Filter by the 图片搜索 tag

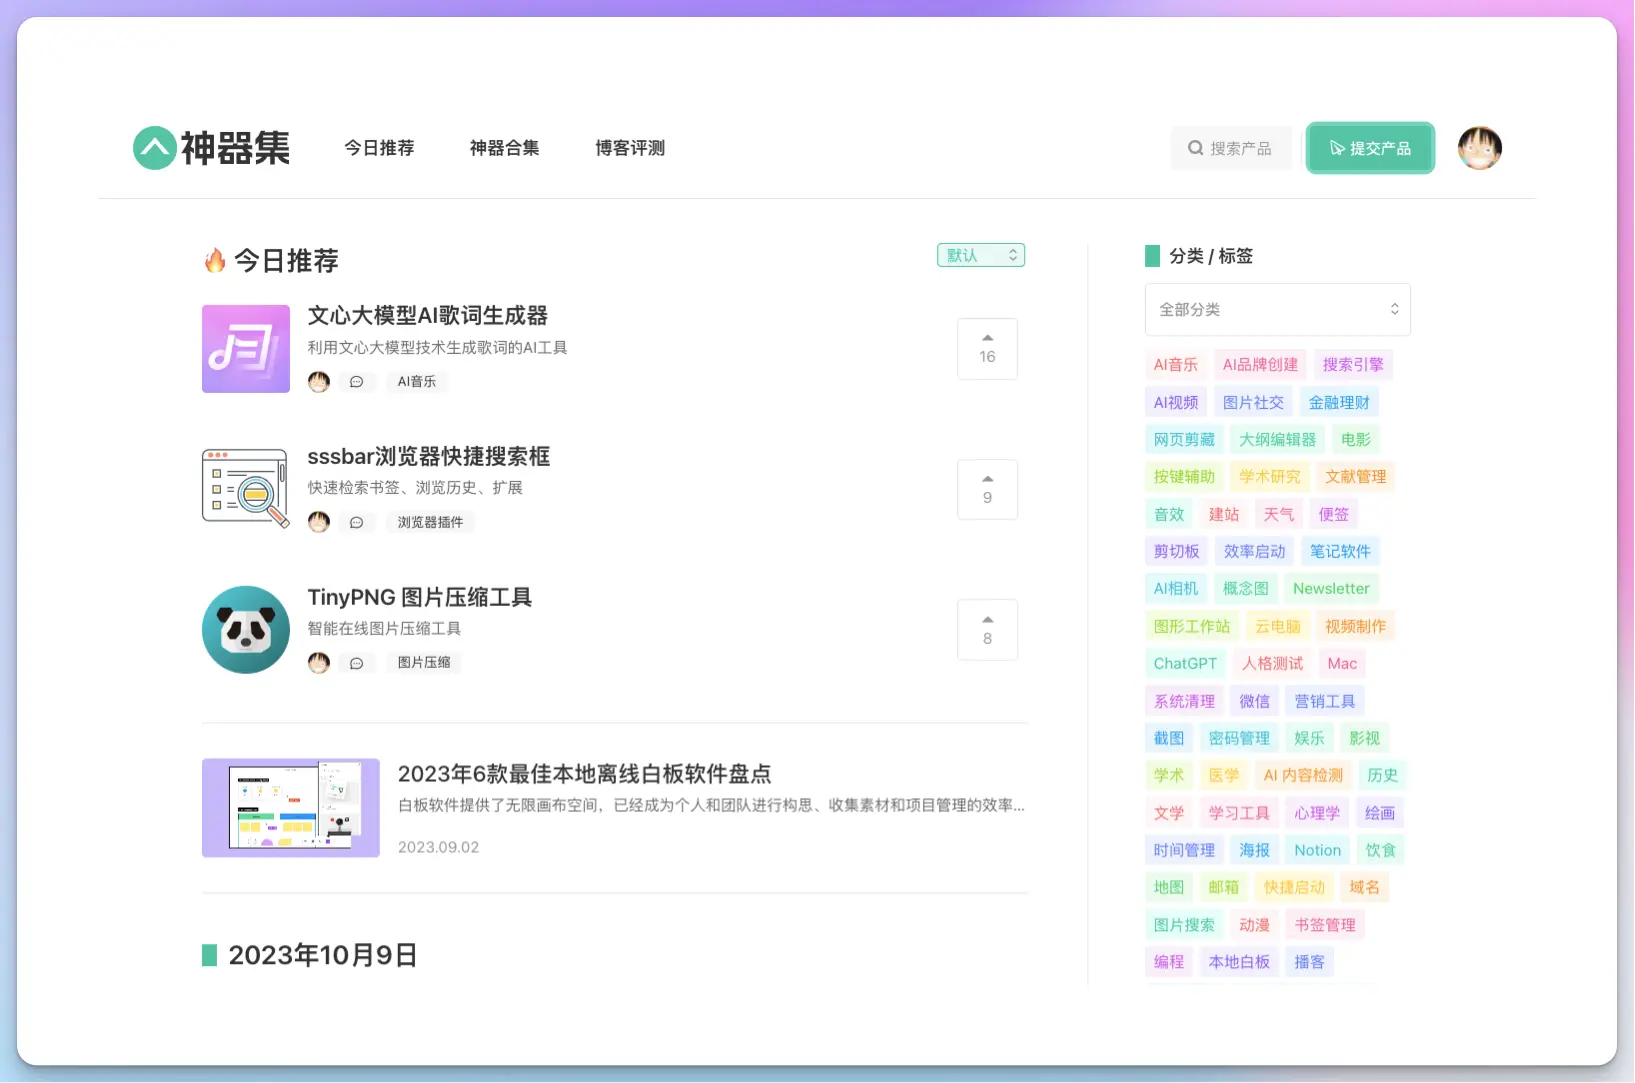1184,925
